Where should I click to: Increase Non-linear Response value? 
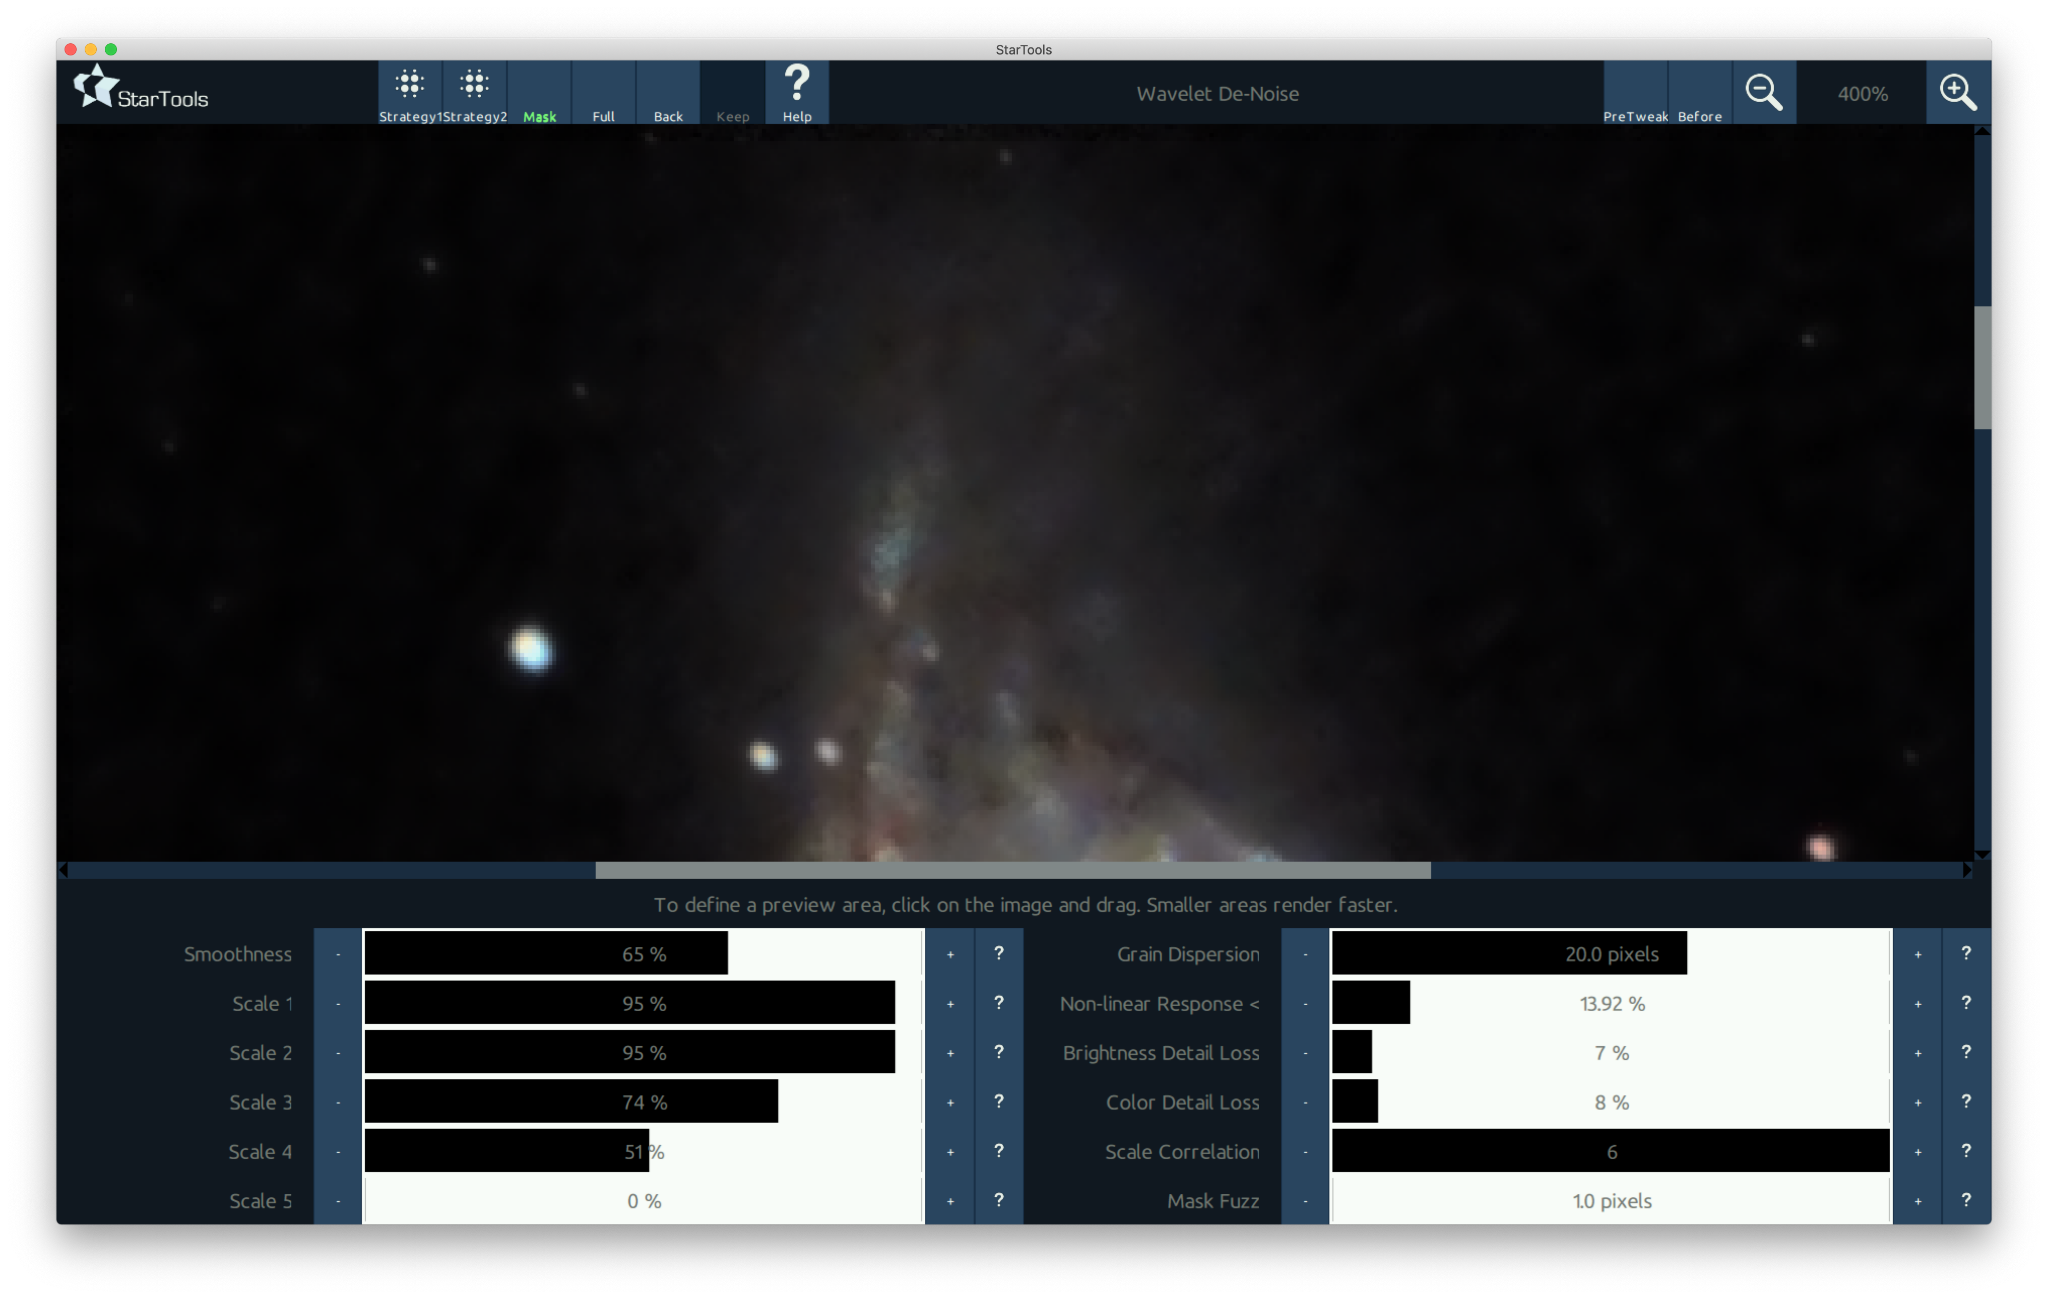coord(1917,1003)
